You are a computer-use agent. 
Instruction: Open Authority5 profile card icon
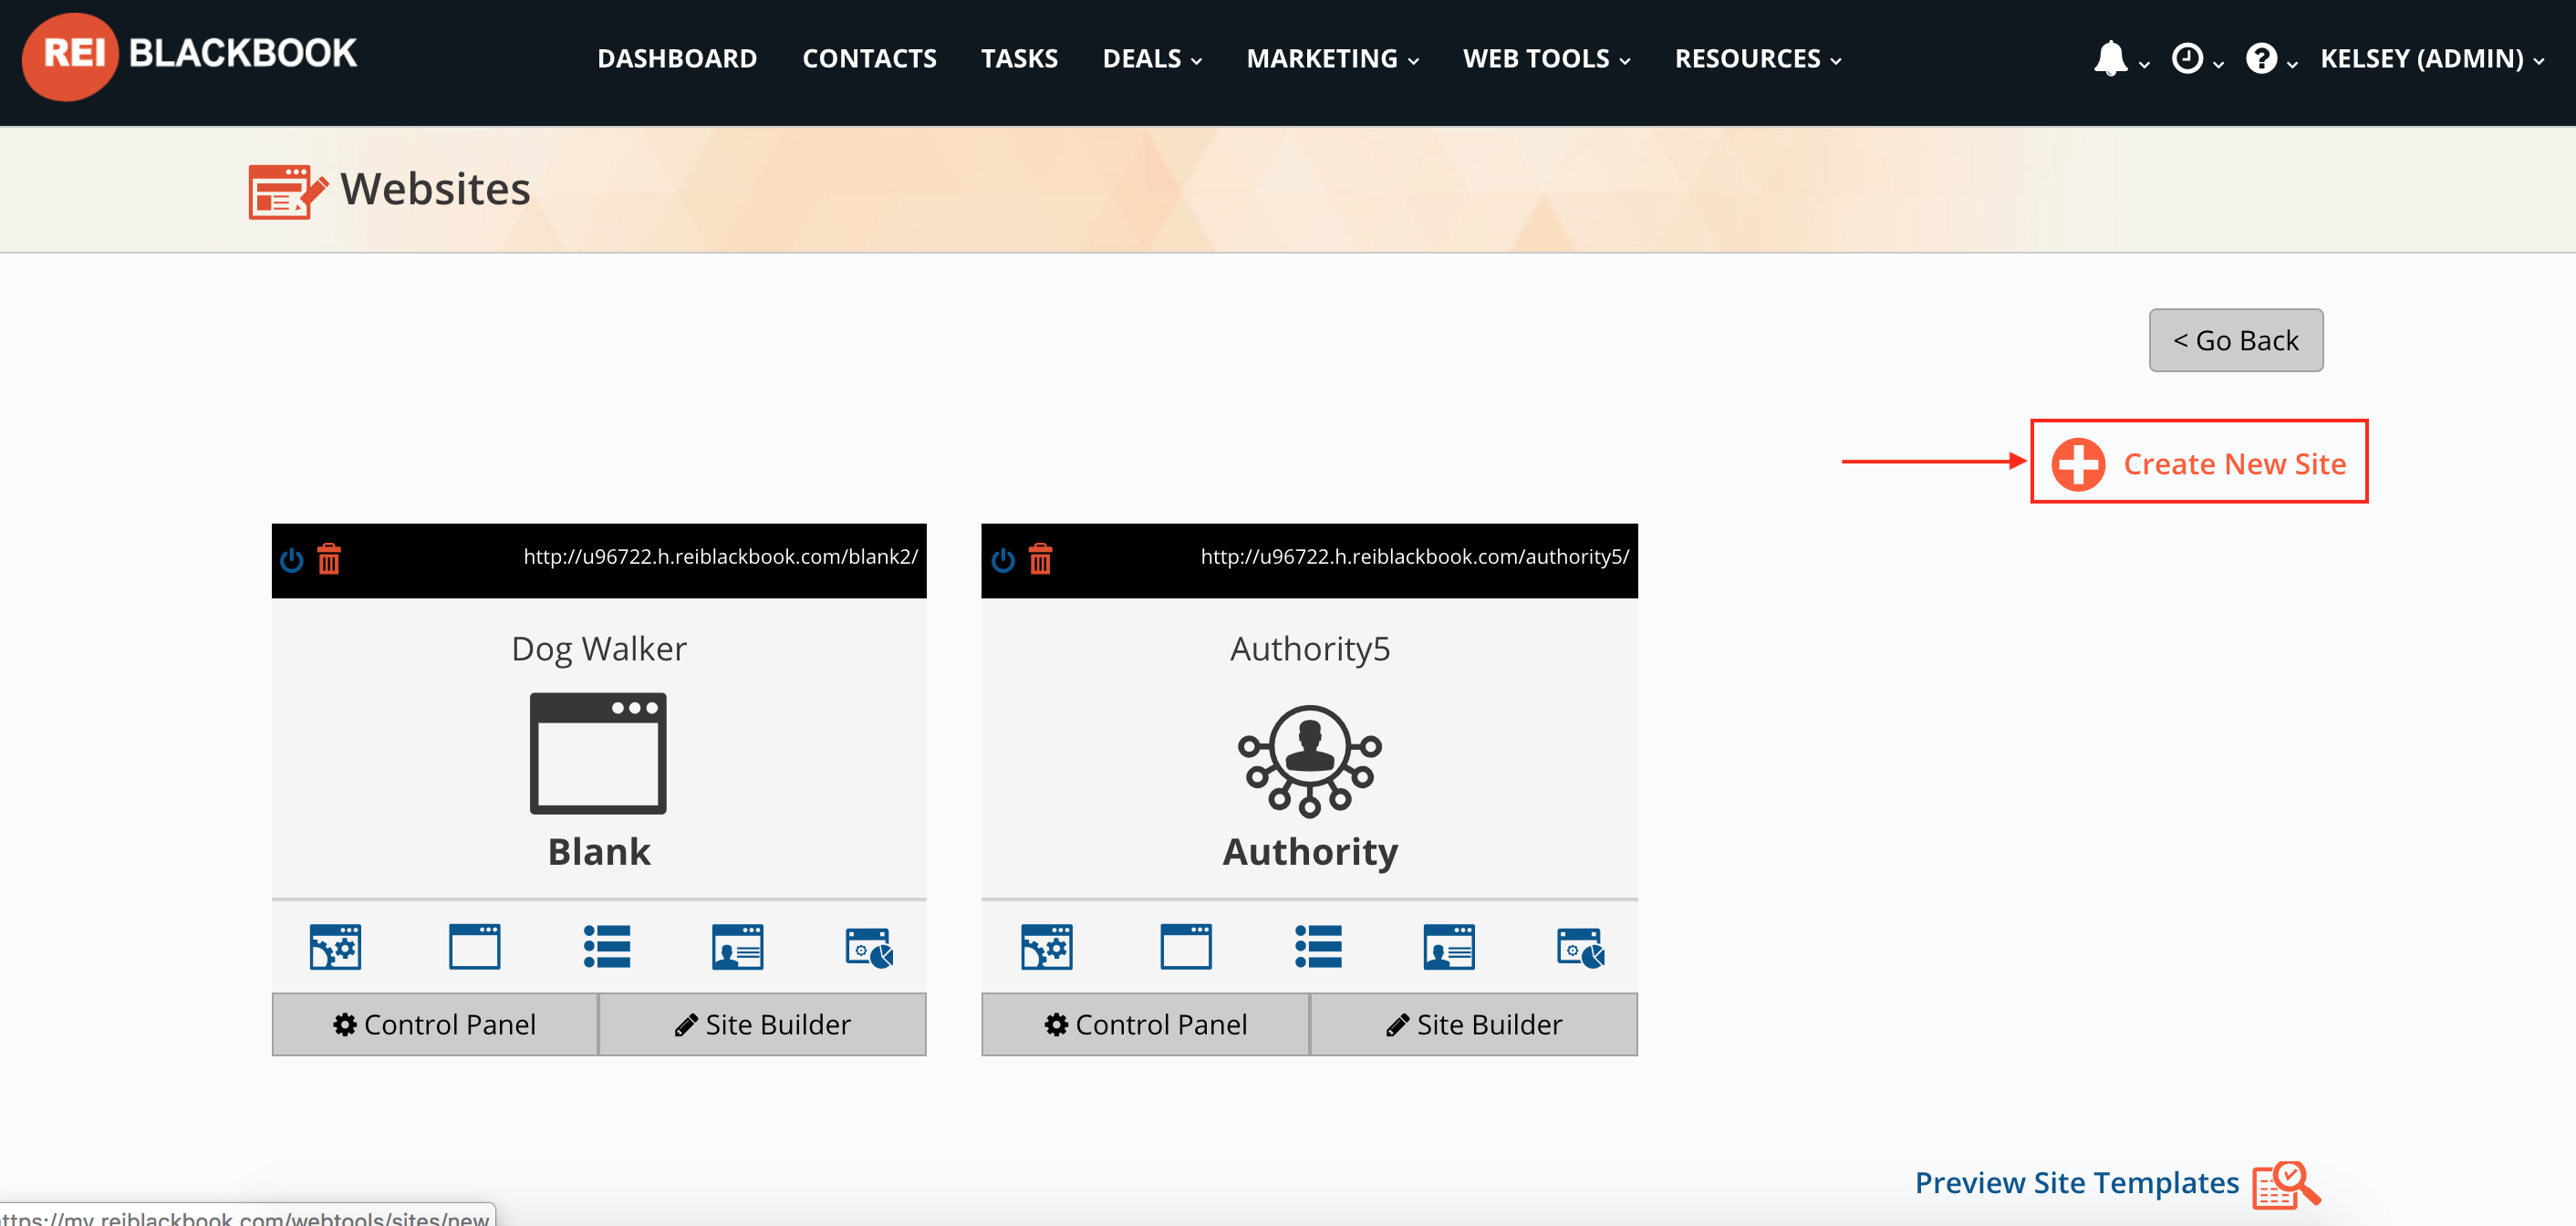pyautogui.click(x=1449, y=947)
